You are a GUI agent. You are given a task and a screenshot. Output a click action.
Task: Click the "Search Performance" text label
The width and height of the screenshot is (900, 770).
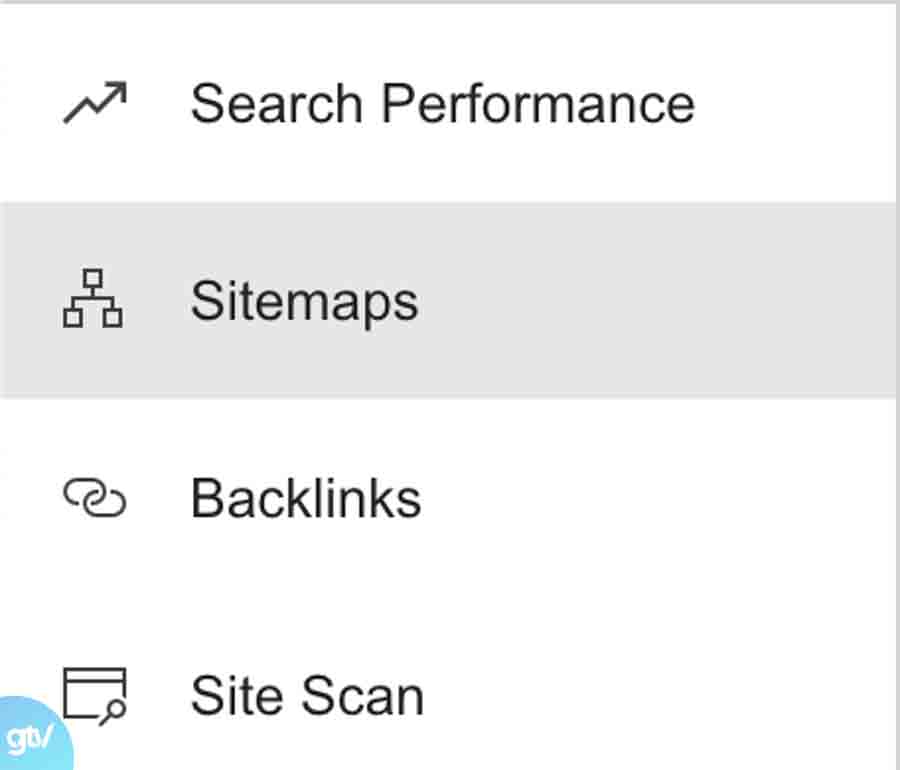(x=442, y=104)
